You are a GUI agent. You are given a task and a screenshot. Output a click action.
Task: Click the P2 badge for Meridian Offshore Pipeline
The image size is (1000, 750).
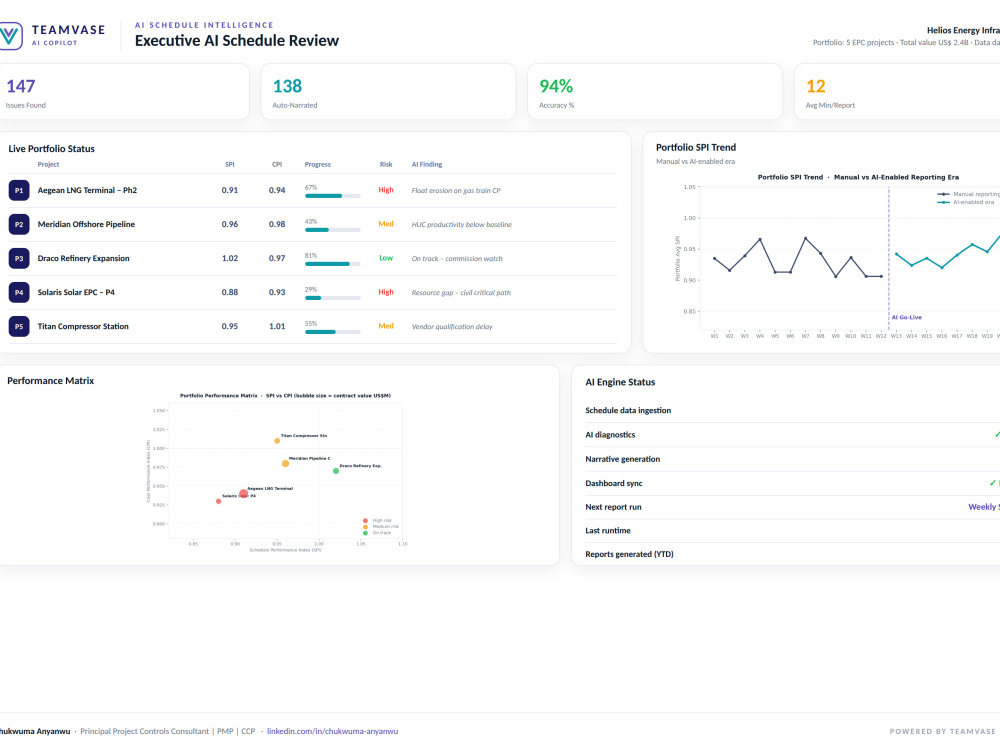pyautogui.click(x=19, y=224)
